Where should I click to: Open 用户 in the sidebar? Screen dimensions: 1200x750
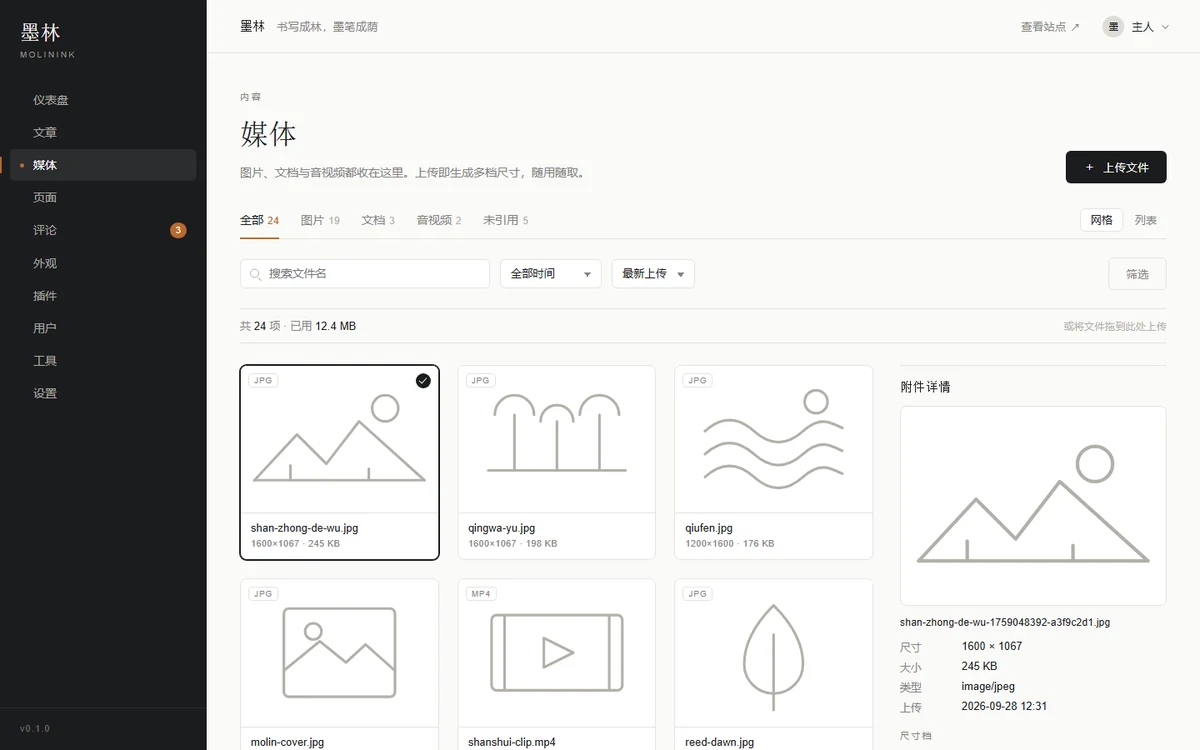pos(103,328)
